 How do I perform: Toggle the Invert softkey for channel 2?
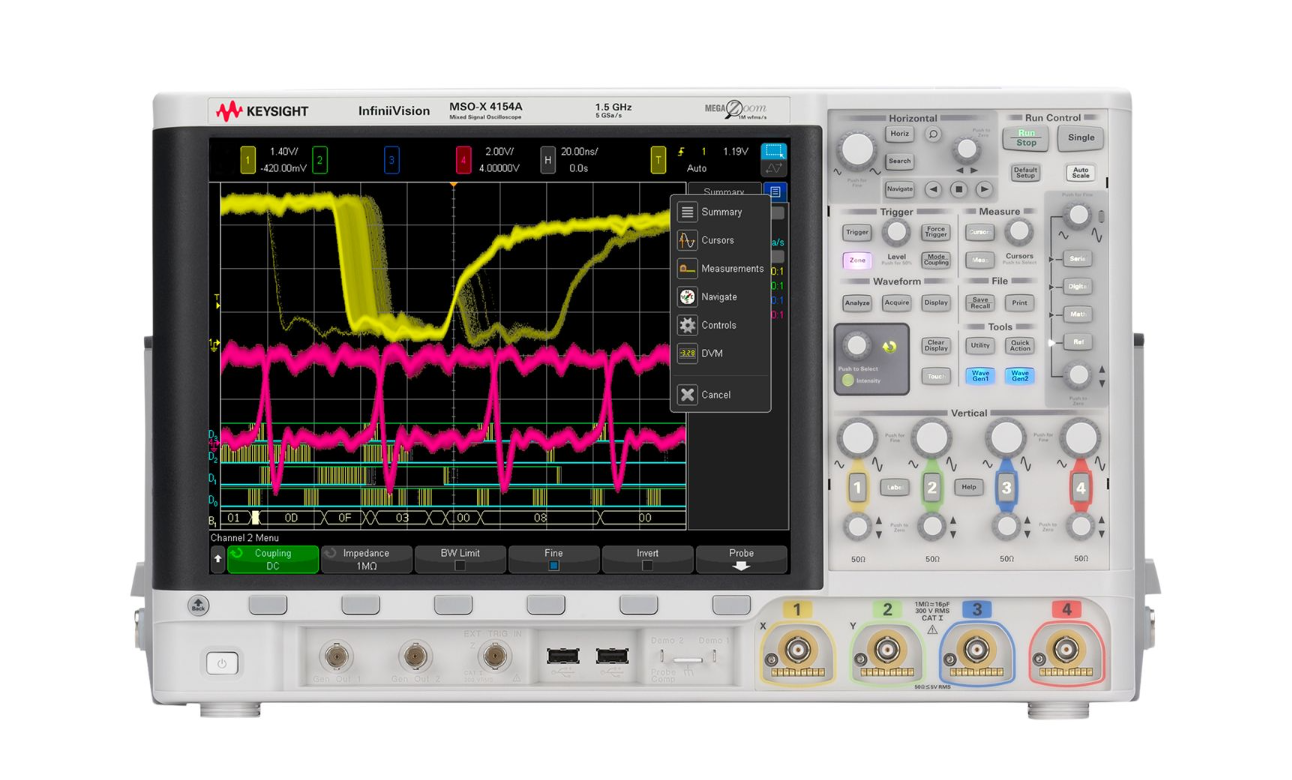tap(646, 558)
